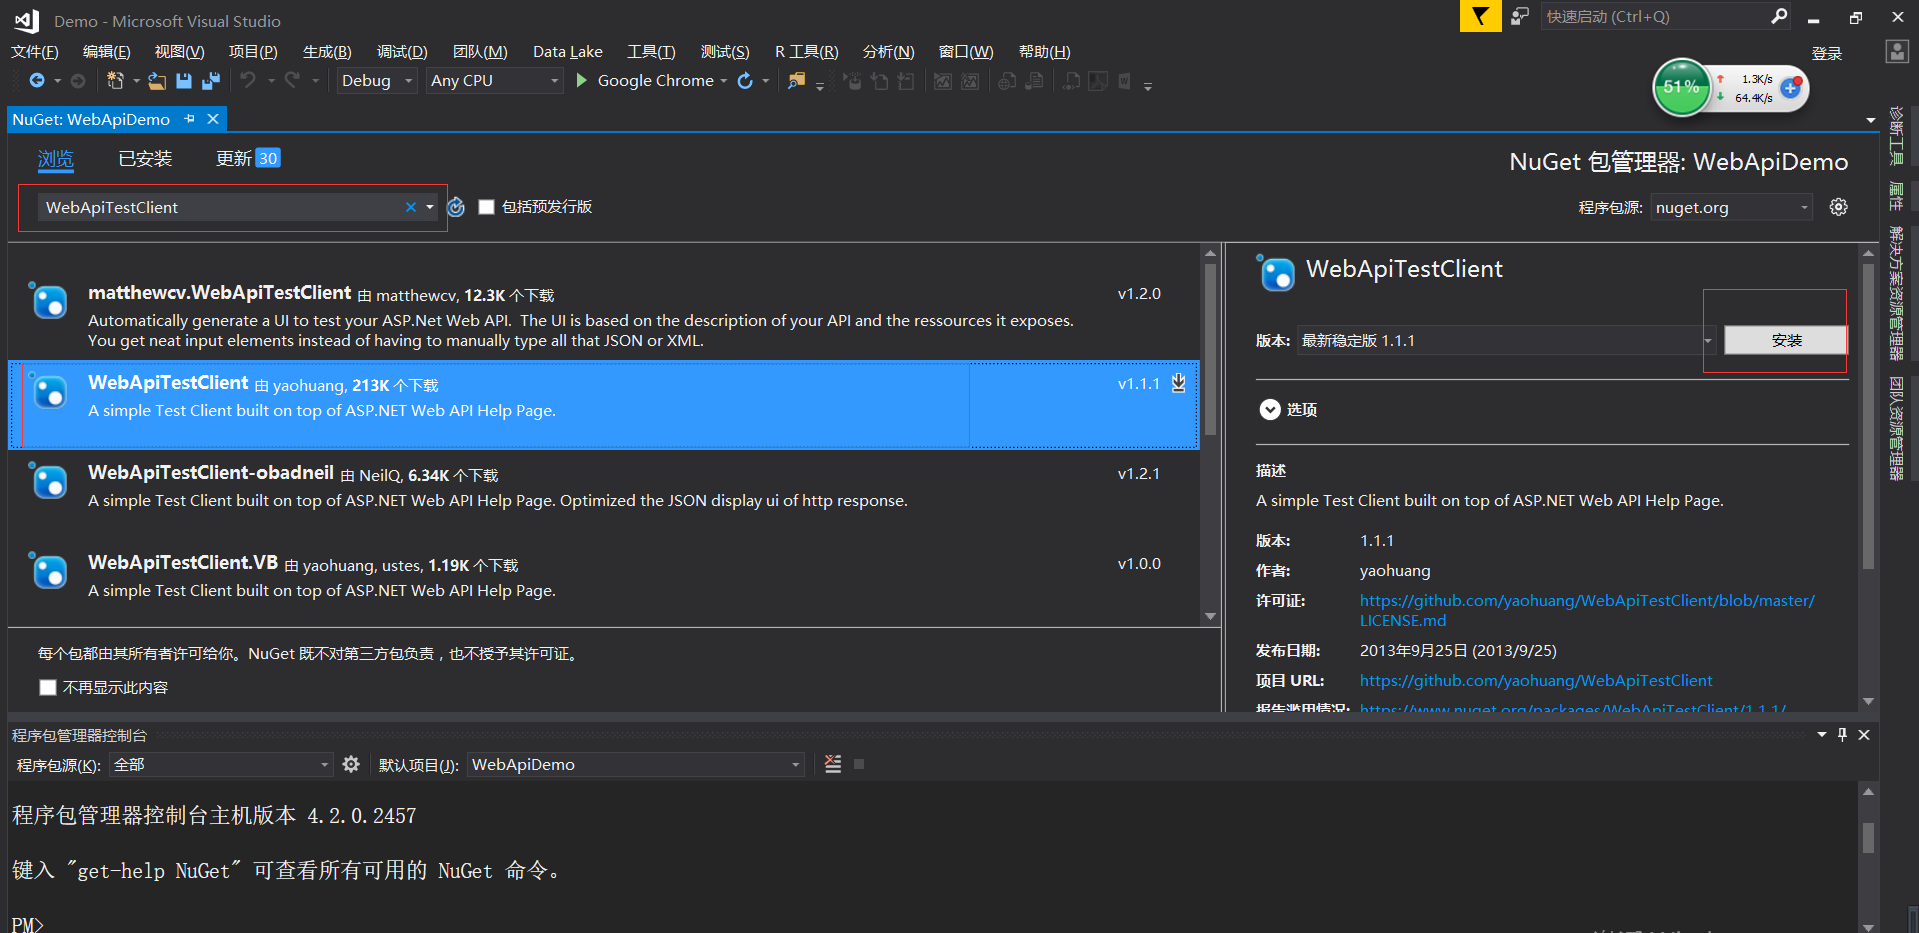
Task: Open the Solution Explorer side tab
Action: (x=1897, y=293)
